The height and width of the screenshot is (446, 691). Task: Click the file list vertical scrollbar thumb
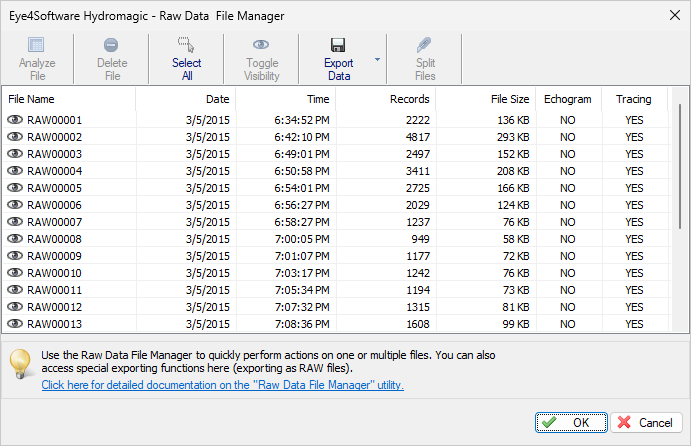tap(680, 166)
